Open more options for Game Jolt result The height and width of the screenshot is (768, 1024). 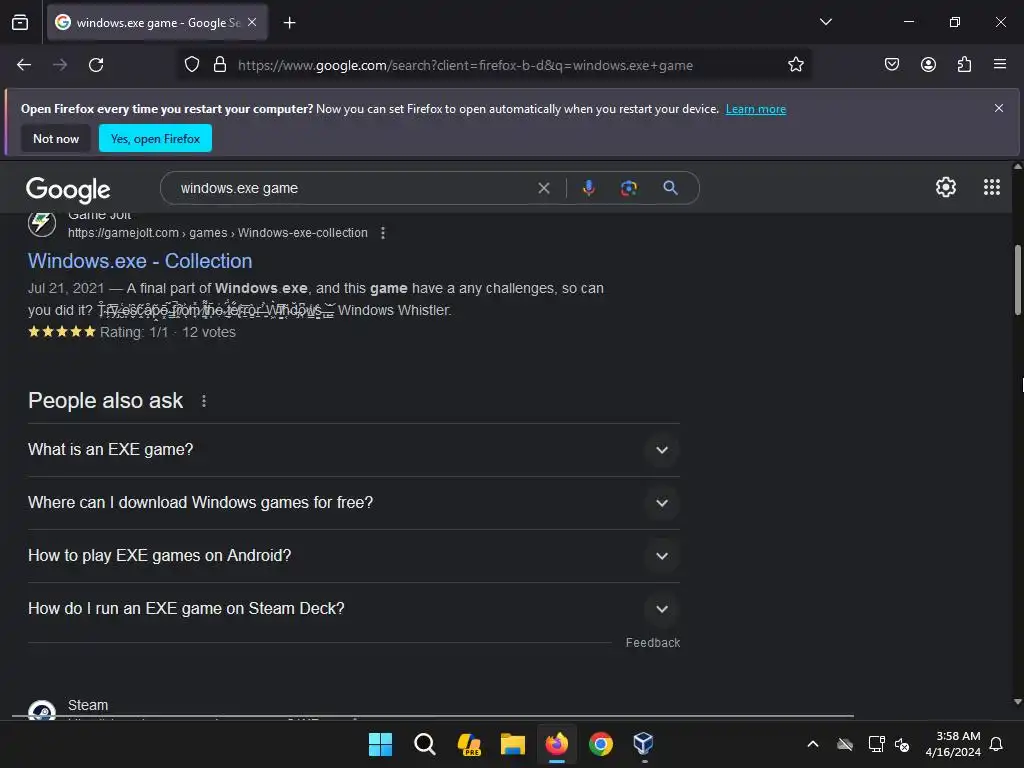pos(383,232)
